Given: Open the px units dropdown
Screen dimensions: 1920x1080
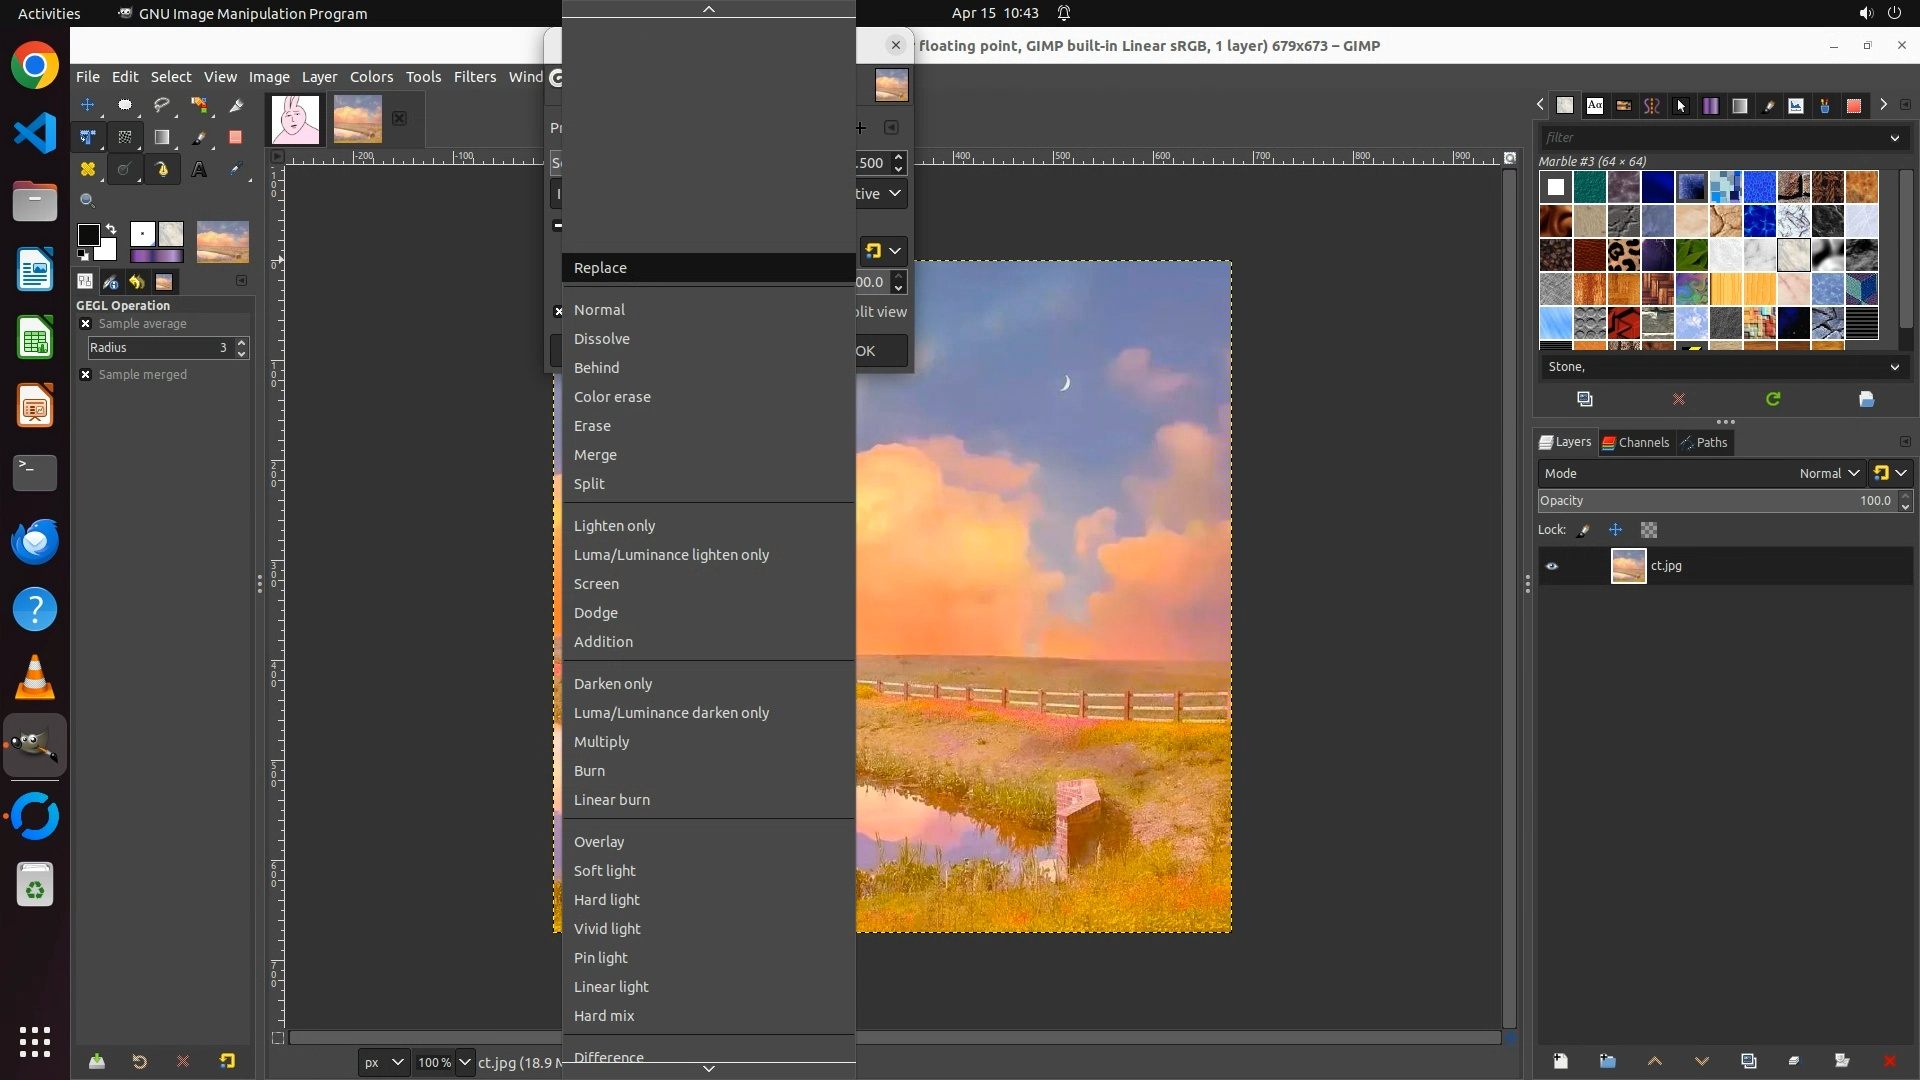Looking at the screenshot, I should pyautogui.click(x=383, y=1062).
